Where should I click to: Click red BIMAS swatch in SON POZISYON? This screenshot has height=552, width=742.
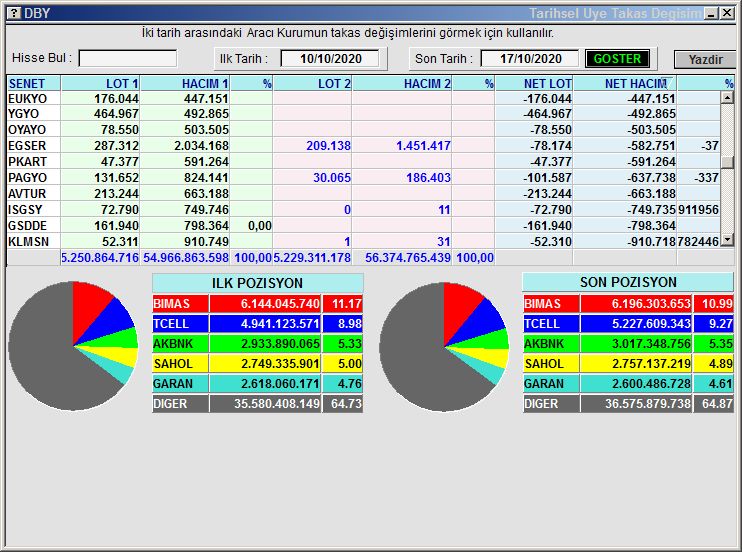pos(551,303)
